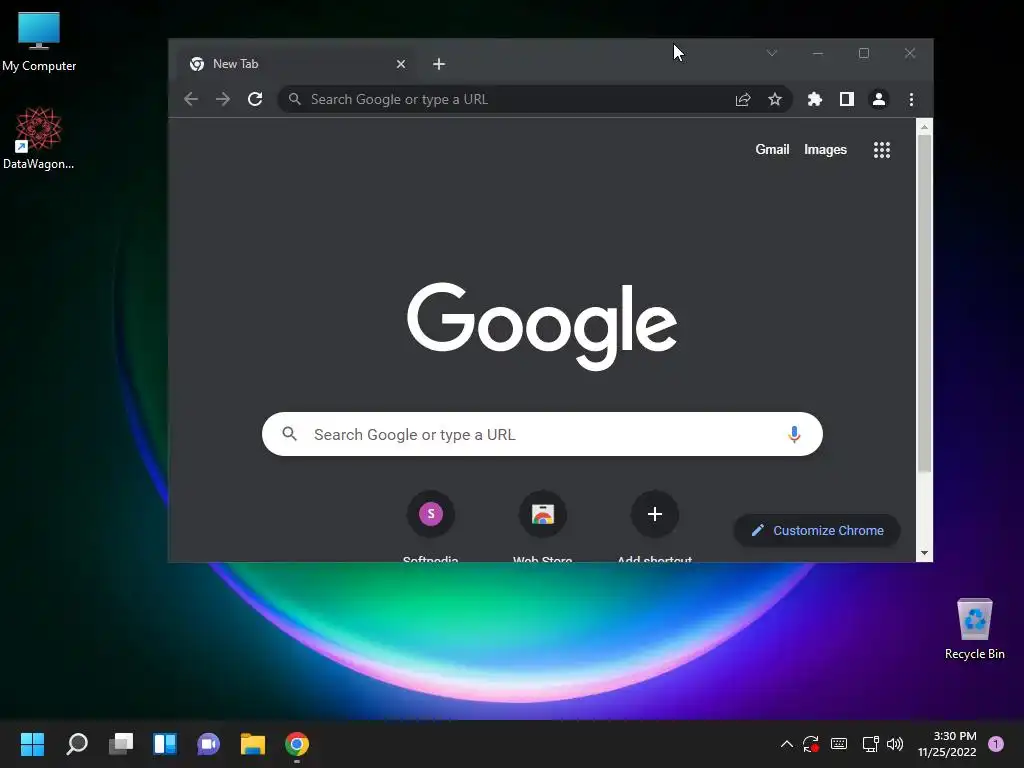Click the page vertical scrollbar thumb
Screen dimensions: 1024x768
click(x=923, y=304)
